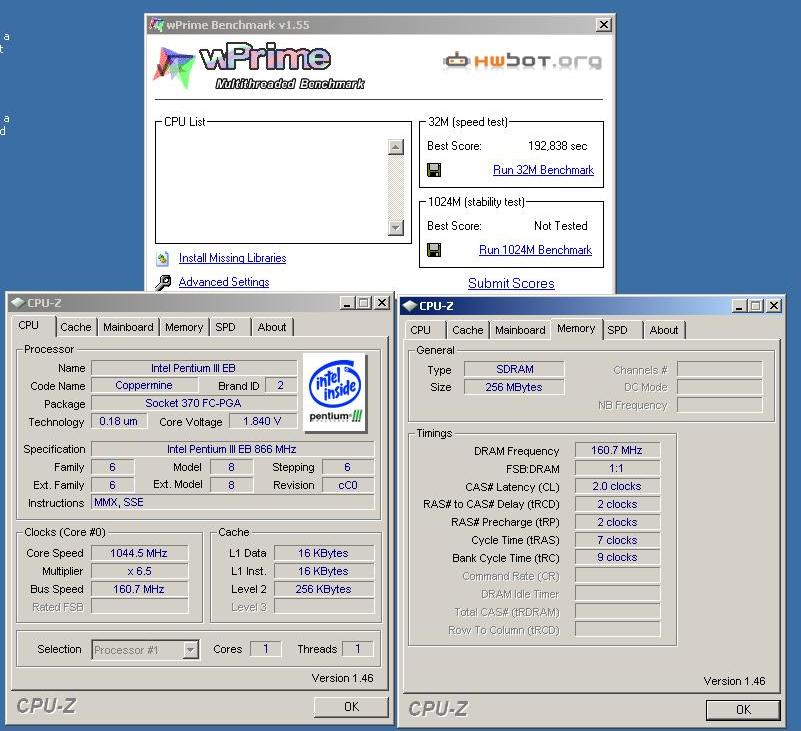Open About tab in right CPU-Z
Viewport: 801px width, 731px height.
coord(664,331)
